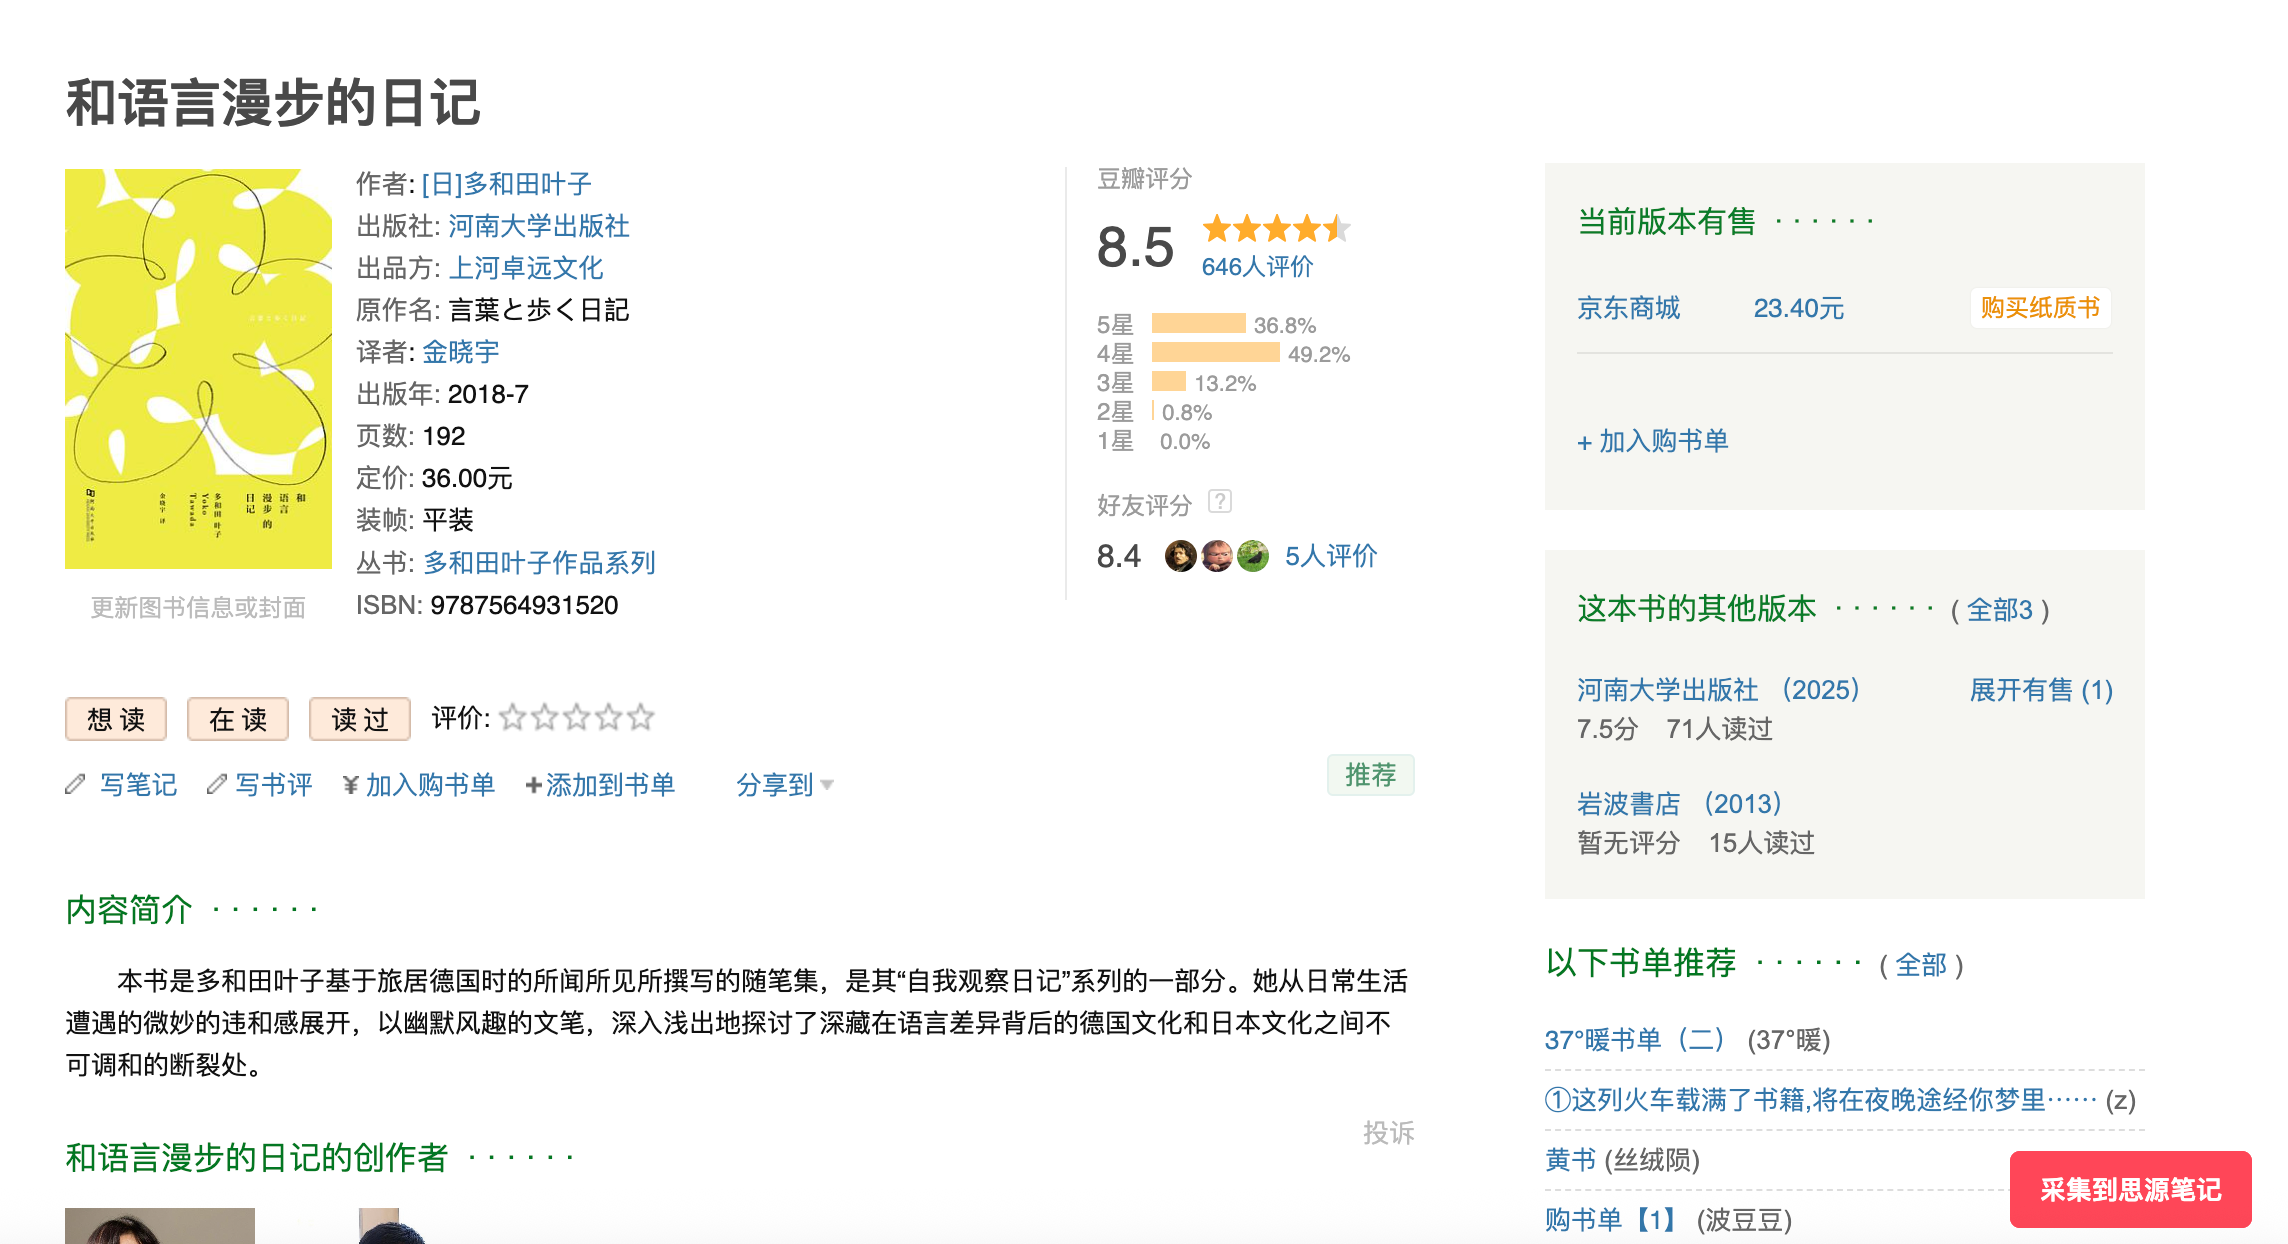Open the 分享到 dropdown
Image resolution: width=2288 pixels, height=1244 pixels.
(x=784, y=786)
